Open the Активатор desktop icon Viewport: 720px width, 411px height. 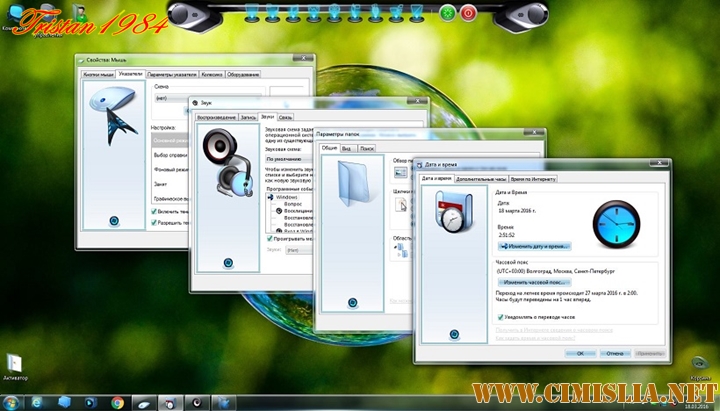pyautogui.click(x=15, y=364)
